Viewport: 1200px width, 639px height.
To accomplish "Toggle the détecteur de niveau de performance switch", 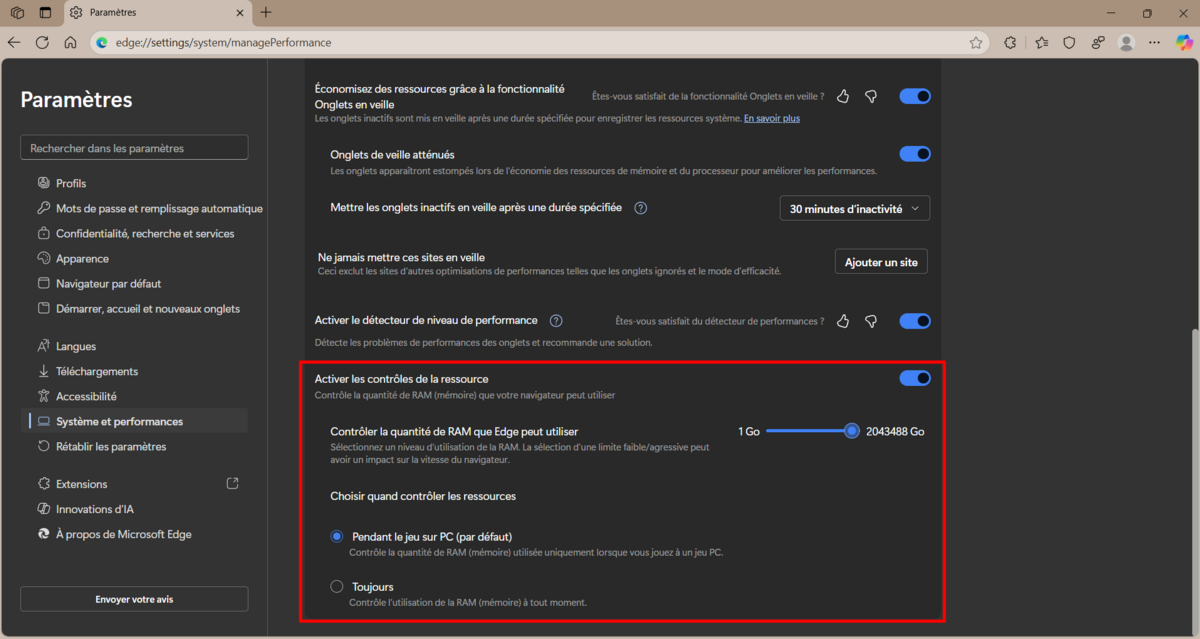I will pyautogui.click(x=915, y=321).
